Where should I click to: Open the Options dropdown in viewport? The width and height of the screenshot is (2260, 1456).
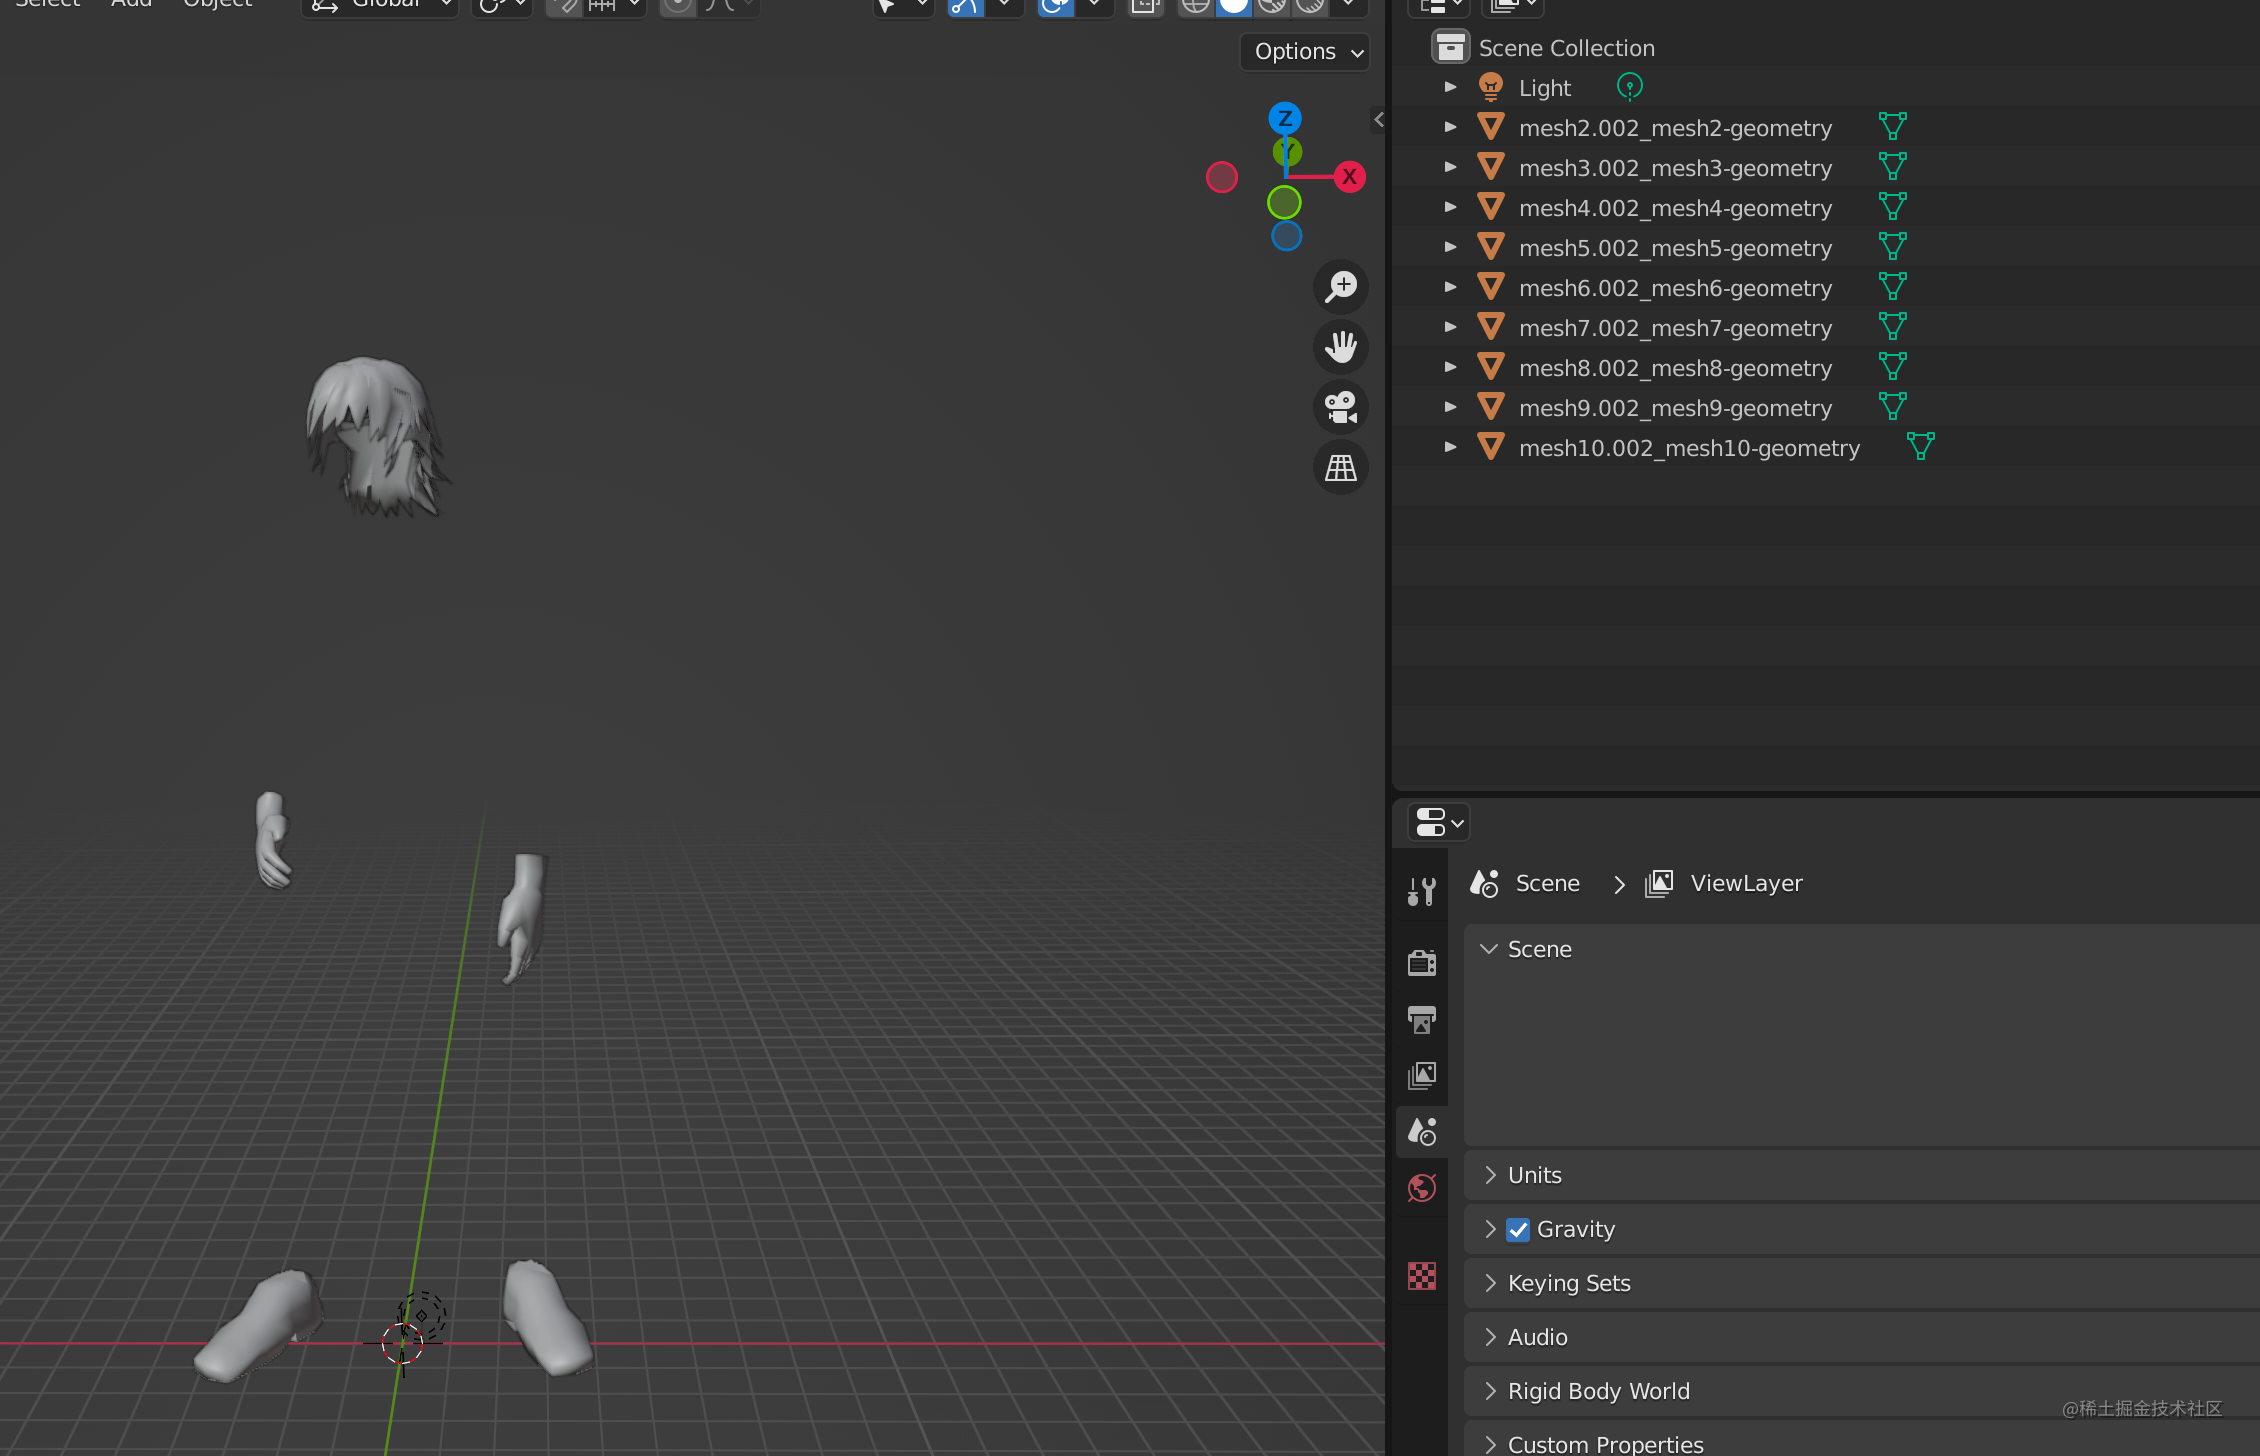(1305, 52)
